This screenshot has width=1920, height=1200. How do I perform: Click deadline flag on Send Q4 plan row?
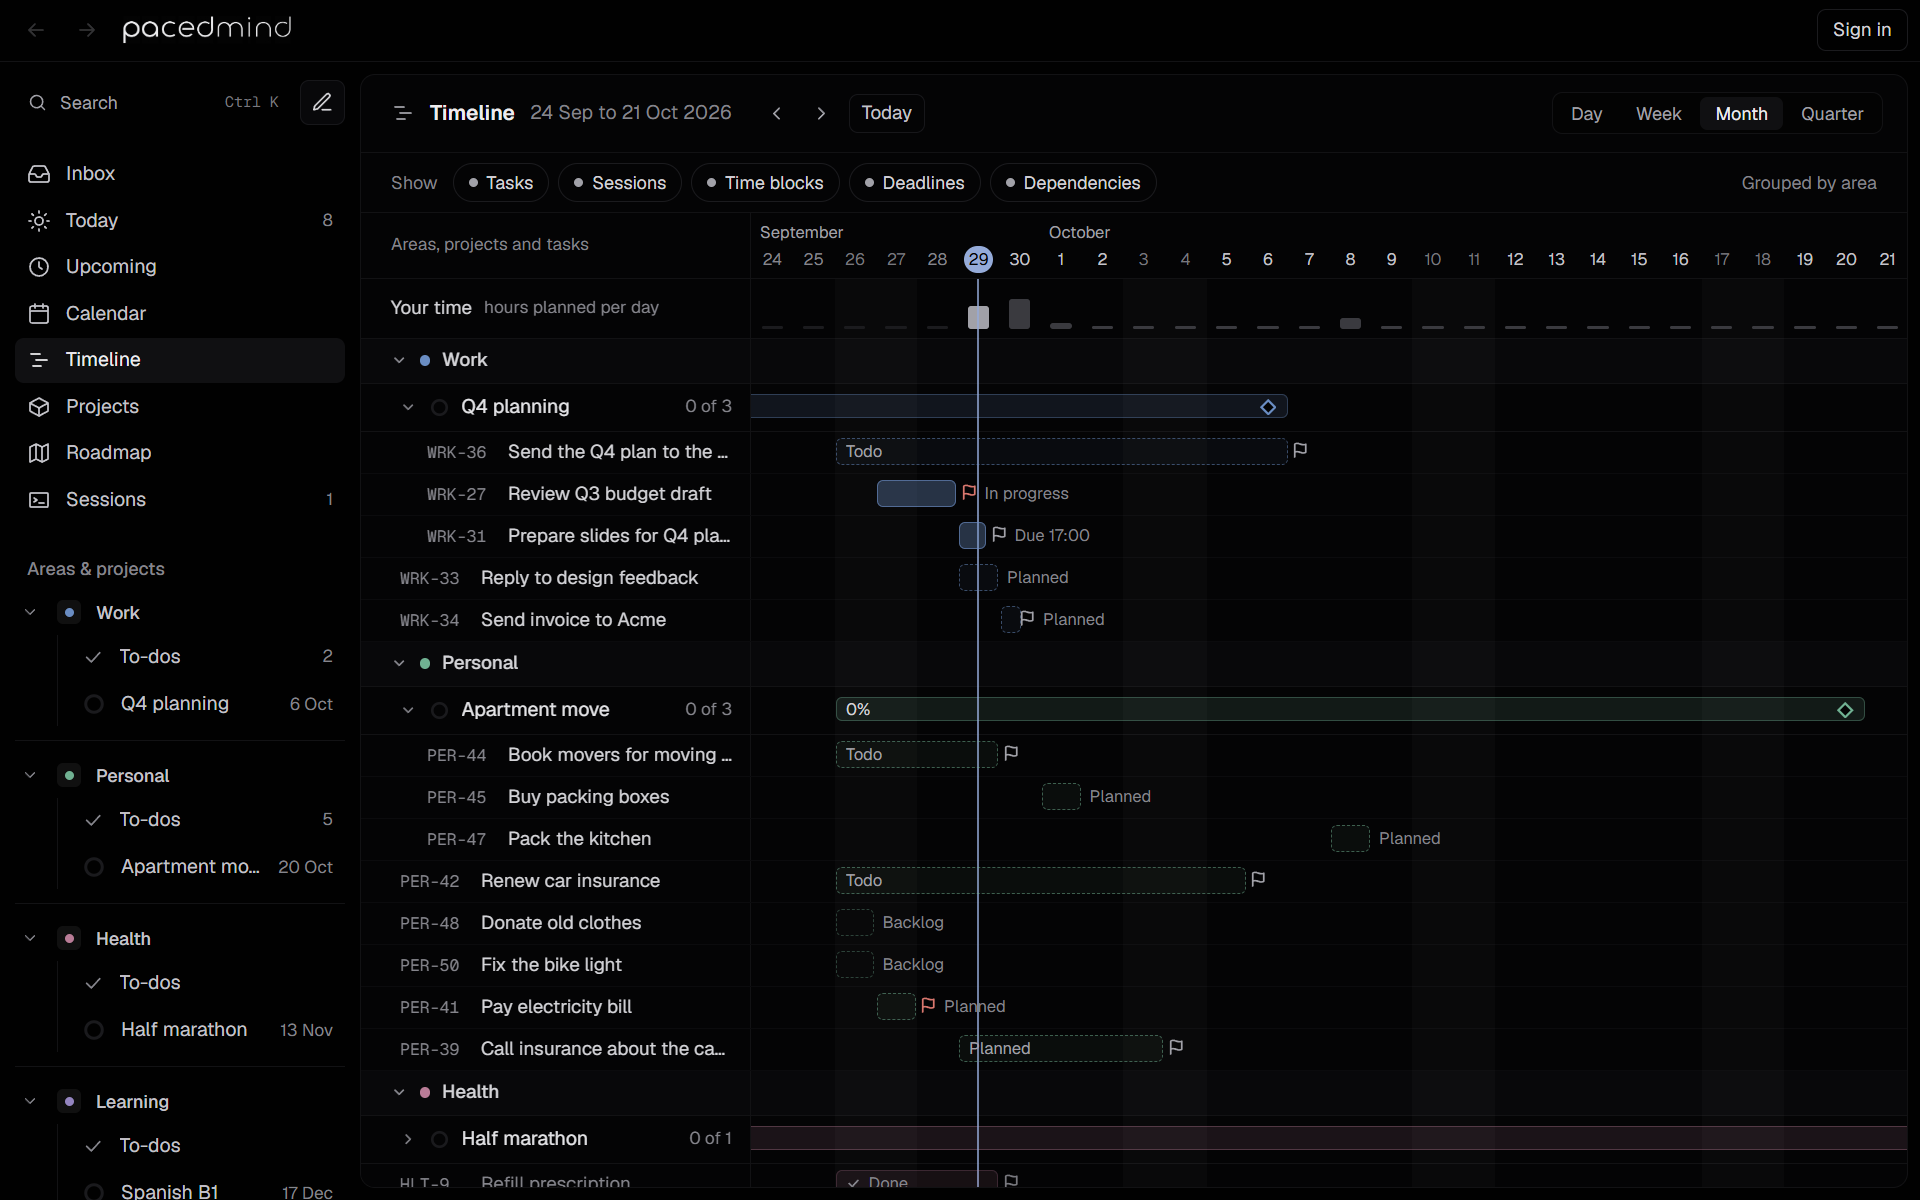pyautogui.click(x=1300, y=451)
